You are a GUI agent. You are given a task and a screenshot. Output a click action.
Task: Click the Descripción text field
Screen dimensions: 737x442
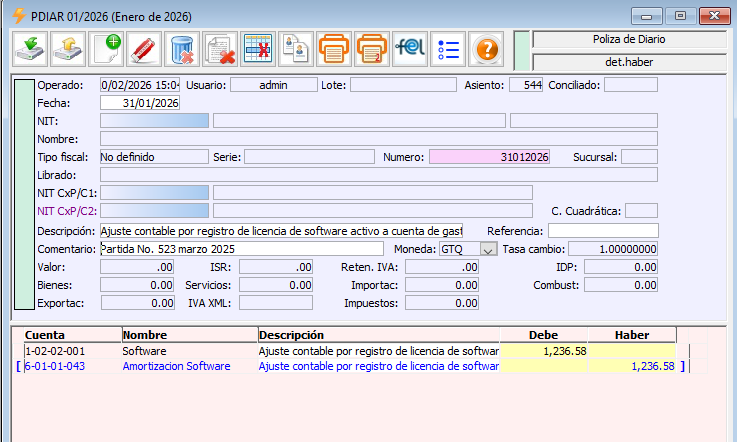click(281, 231)
